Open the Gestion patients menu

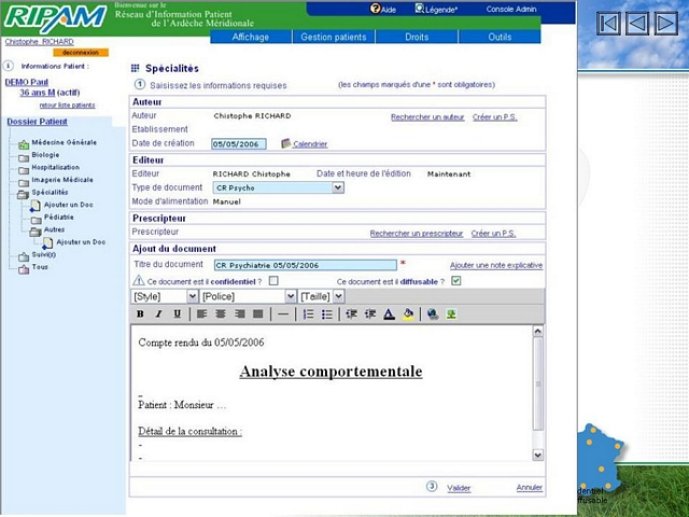[334, 37]
